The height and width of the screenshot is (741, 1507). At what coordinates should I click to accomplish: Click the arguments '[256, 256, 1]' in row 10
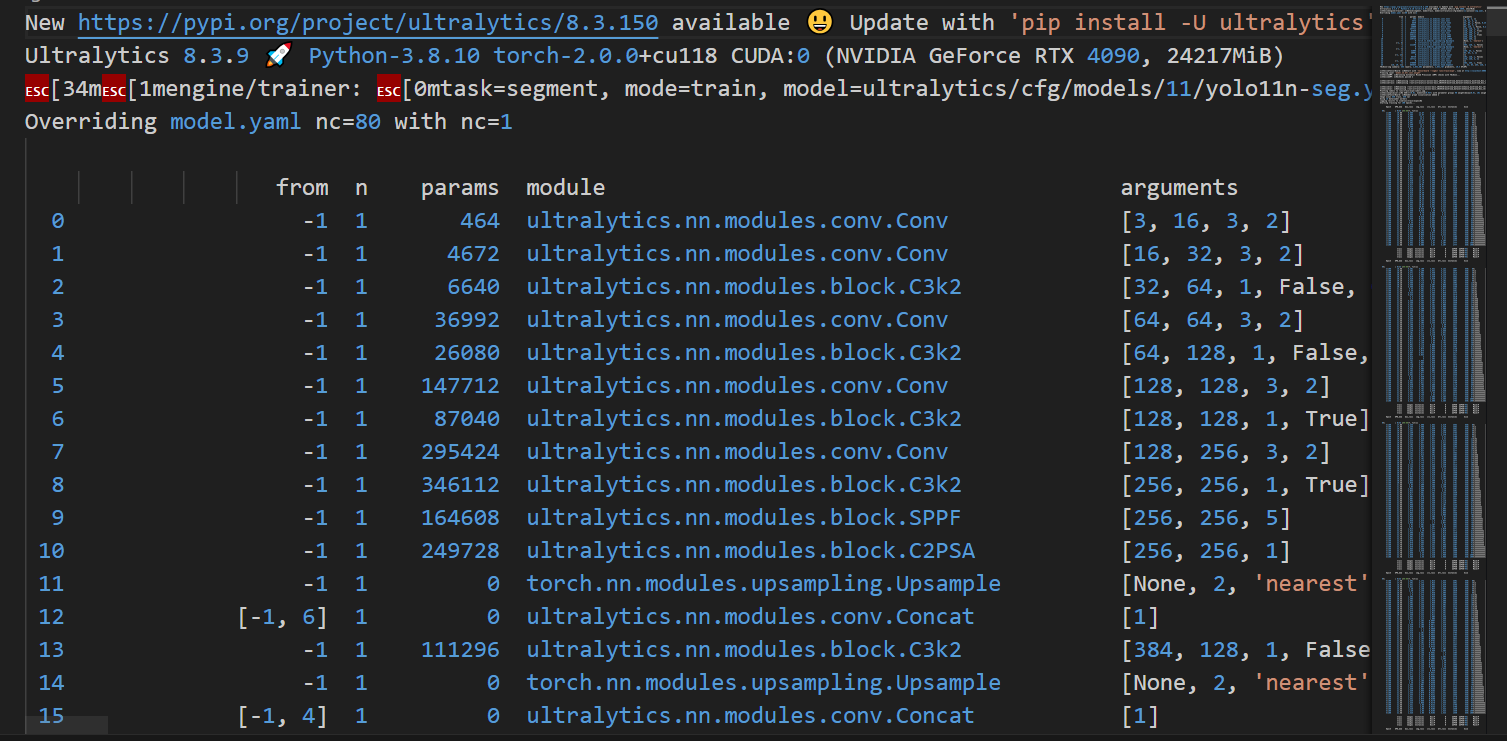(1206, 551)
